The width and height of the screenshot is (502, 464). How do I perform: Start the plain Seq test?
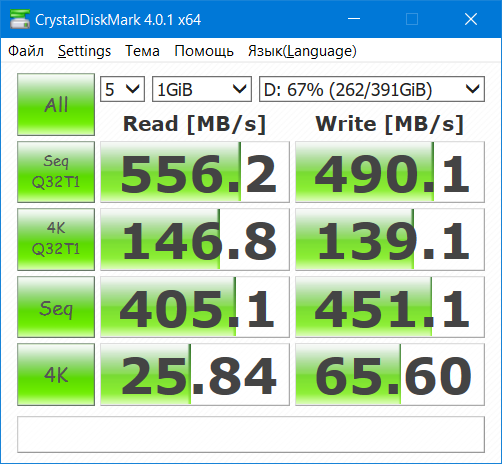(56, 307)
